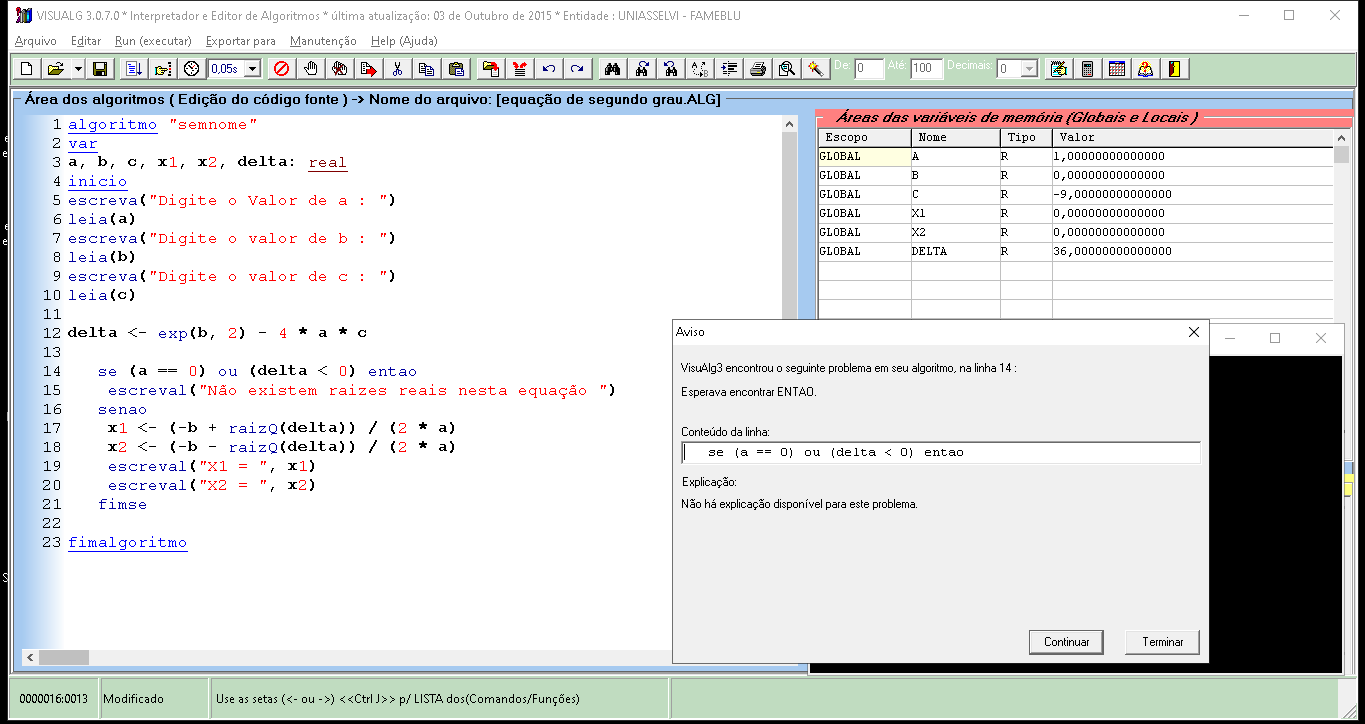Click the find and replace binoculars icon
Screen dimensions: 1365x724
(671, 69)
